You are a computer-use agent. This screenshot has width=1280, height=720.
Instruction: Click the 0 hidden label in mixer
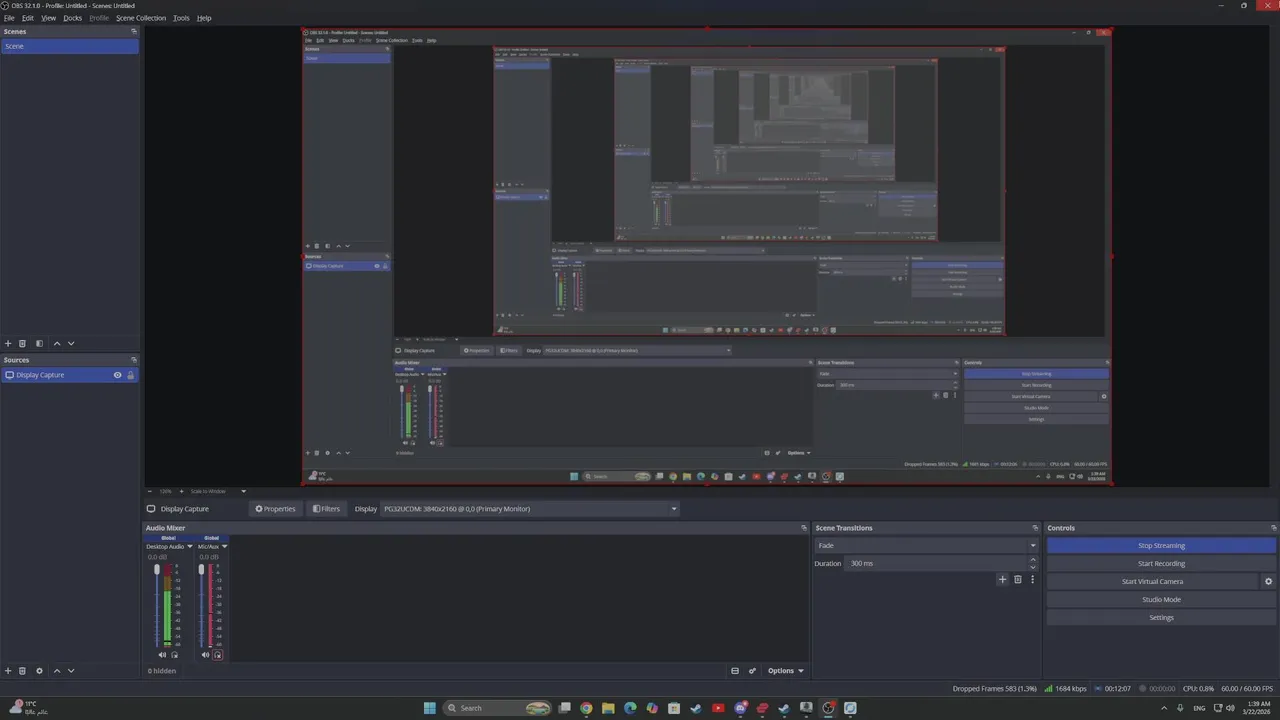click(x=162, y=671)
